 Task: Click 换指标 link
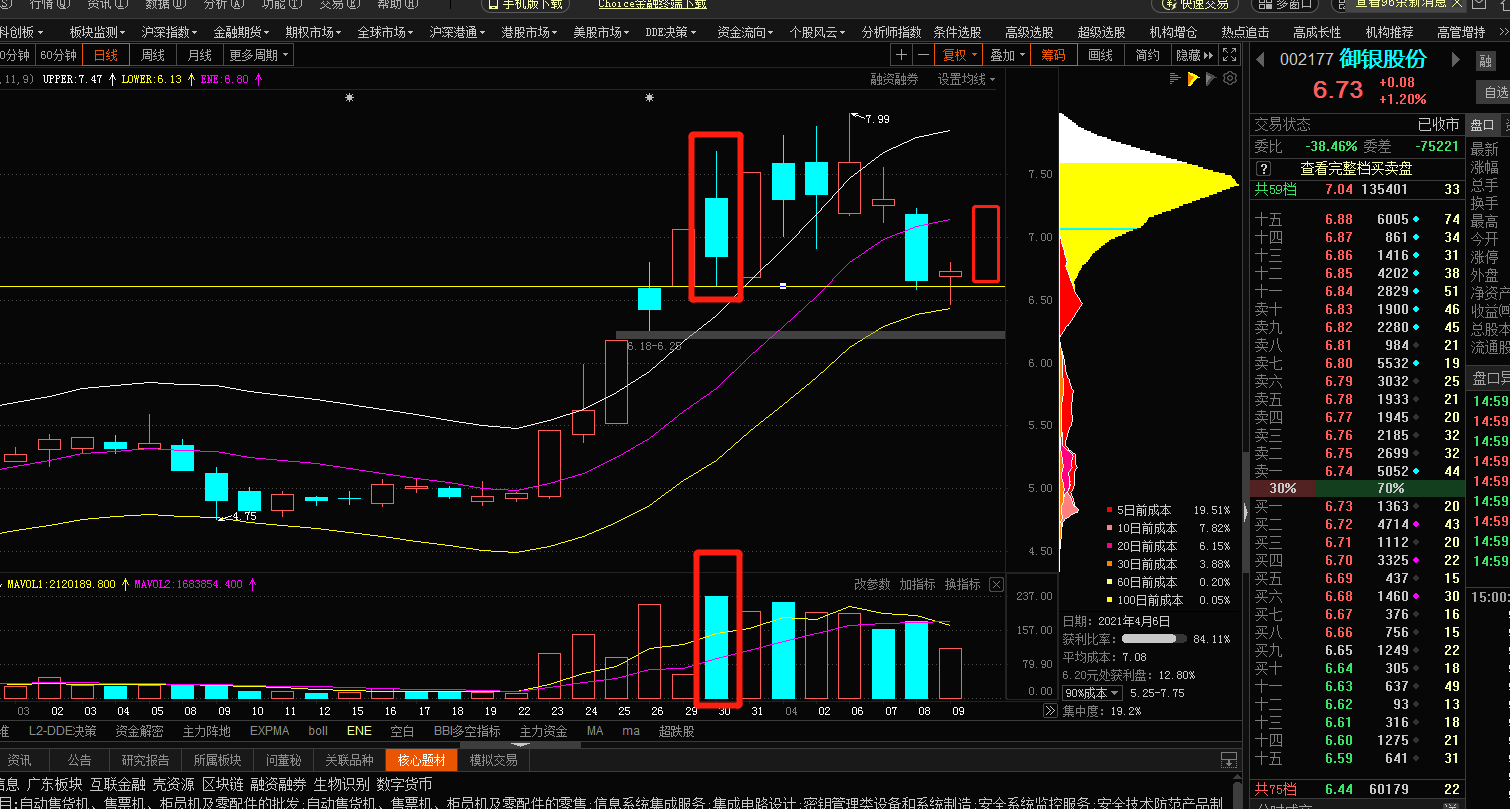(962, 584)
